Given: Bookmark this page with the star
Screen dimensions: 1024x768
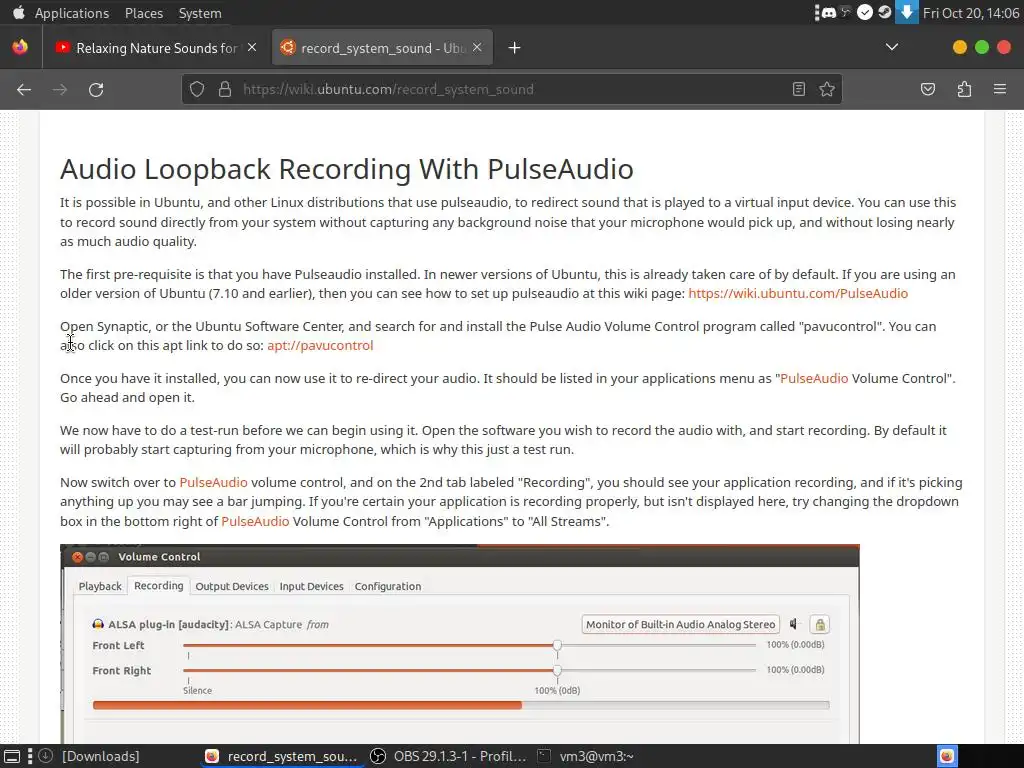Looking at the screenshot, I should coord(827,89).
